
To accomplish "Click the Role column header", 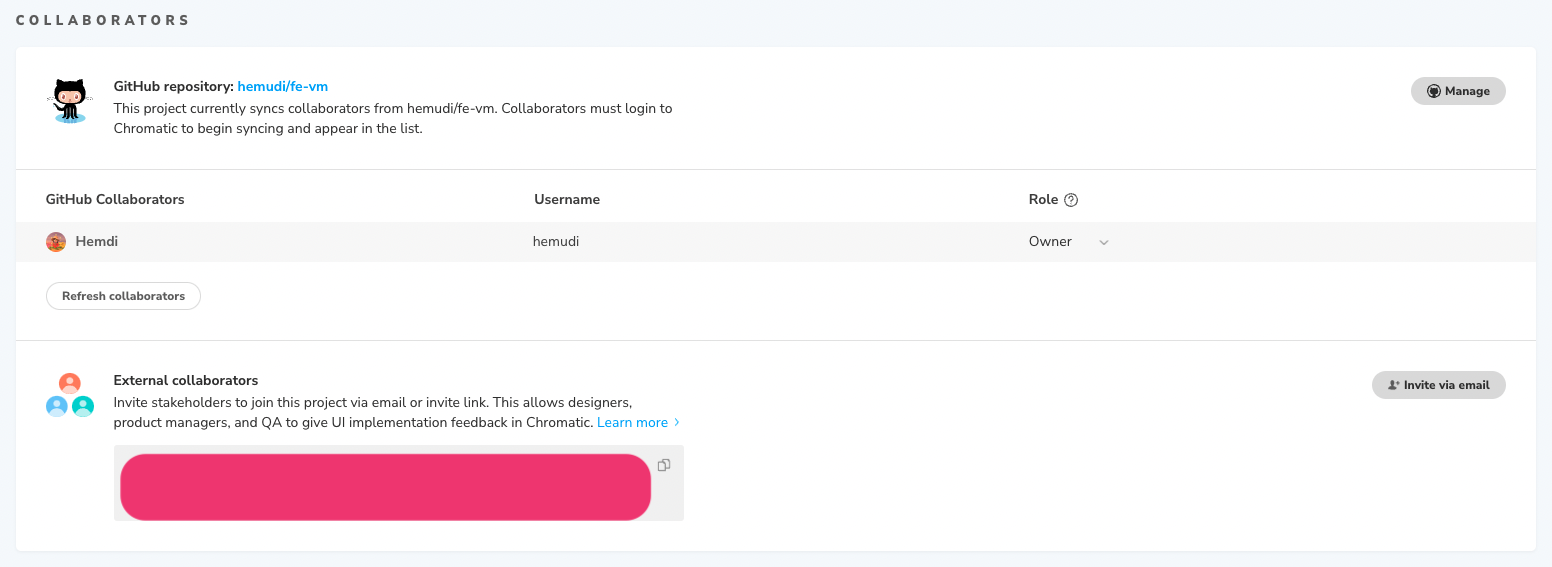I will [x=1043, y=200].
